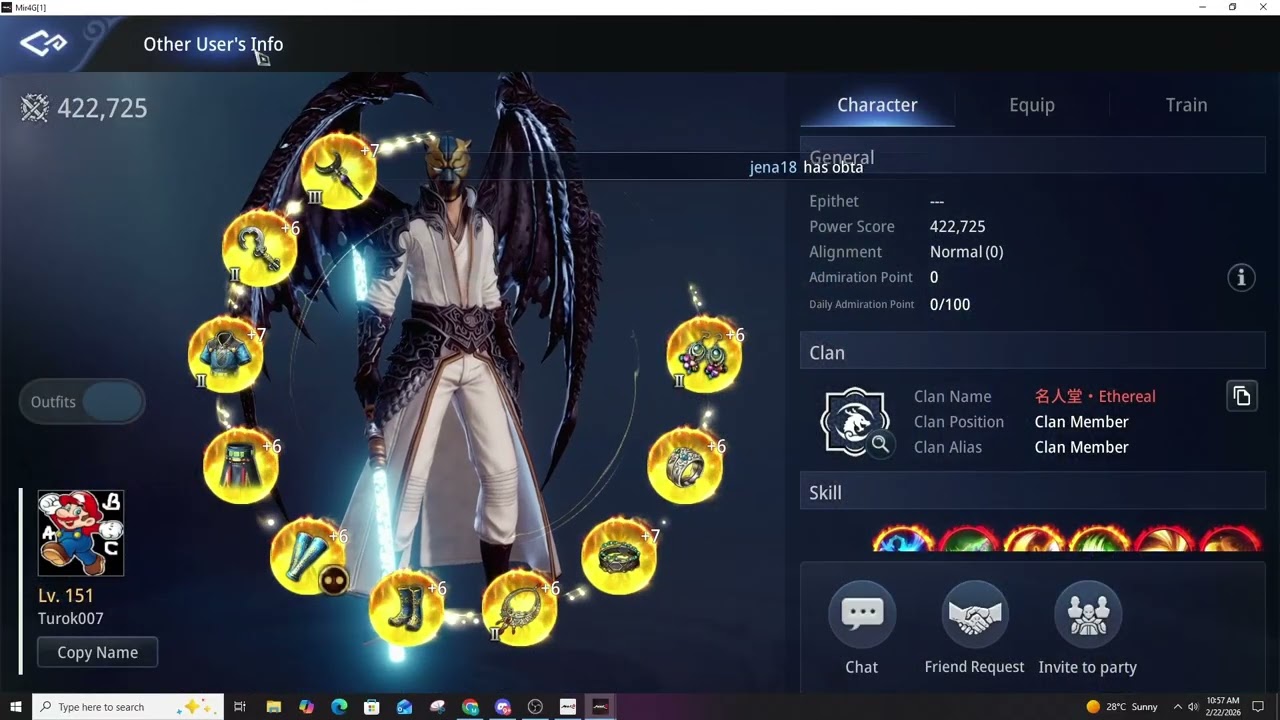Open File Explorer from the taskbar
Viewport: 1280px width, 720px height.
point(273,707)
